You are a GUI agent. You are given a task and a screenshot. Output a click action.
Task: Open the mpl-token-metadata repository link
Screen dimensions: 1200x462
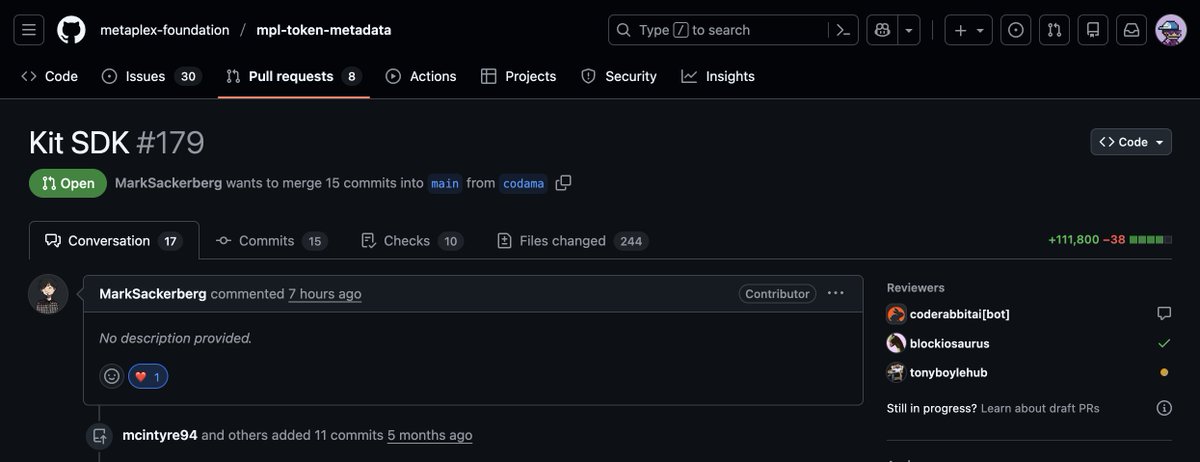click(322, 30)
